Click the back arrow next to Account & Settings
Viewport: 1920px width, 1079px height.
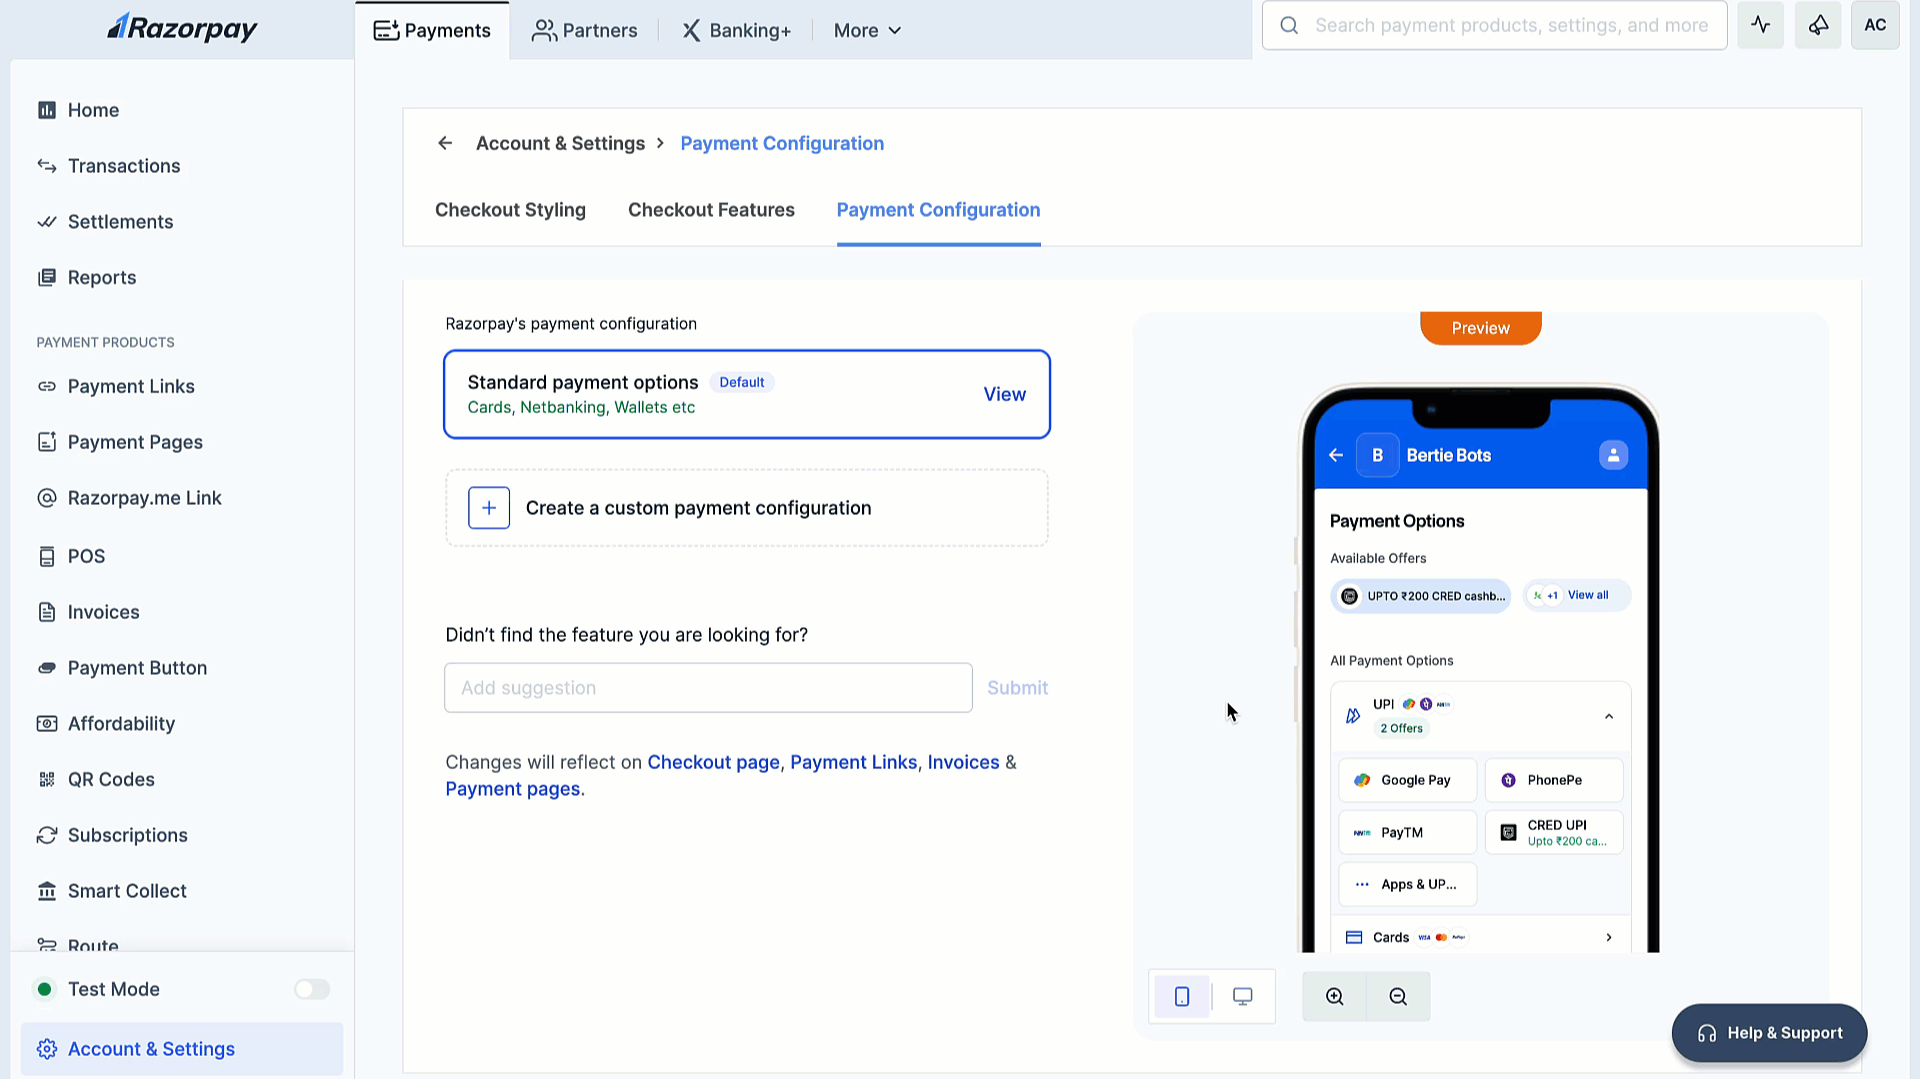coord(445,143)
